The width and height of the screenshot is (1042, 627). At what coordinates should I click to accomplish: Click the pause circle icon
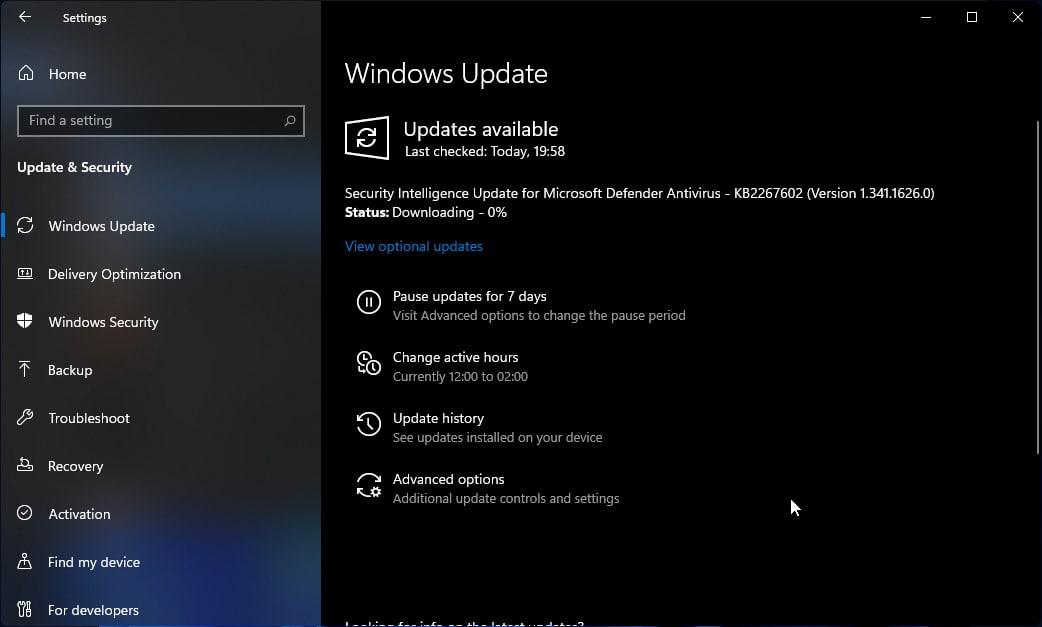click(x=369, y=302)
